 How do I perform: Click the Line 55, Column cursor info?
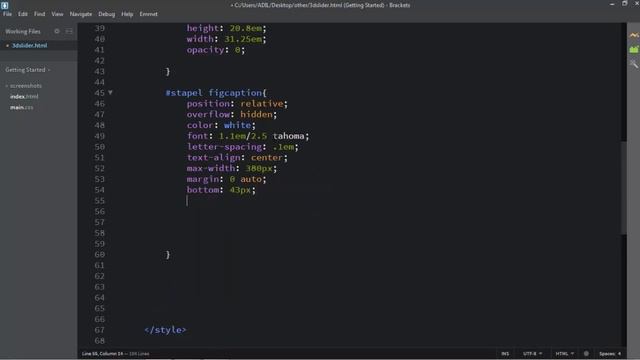[102, 353]
